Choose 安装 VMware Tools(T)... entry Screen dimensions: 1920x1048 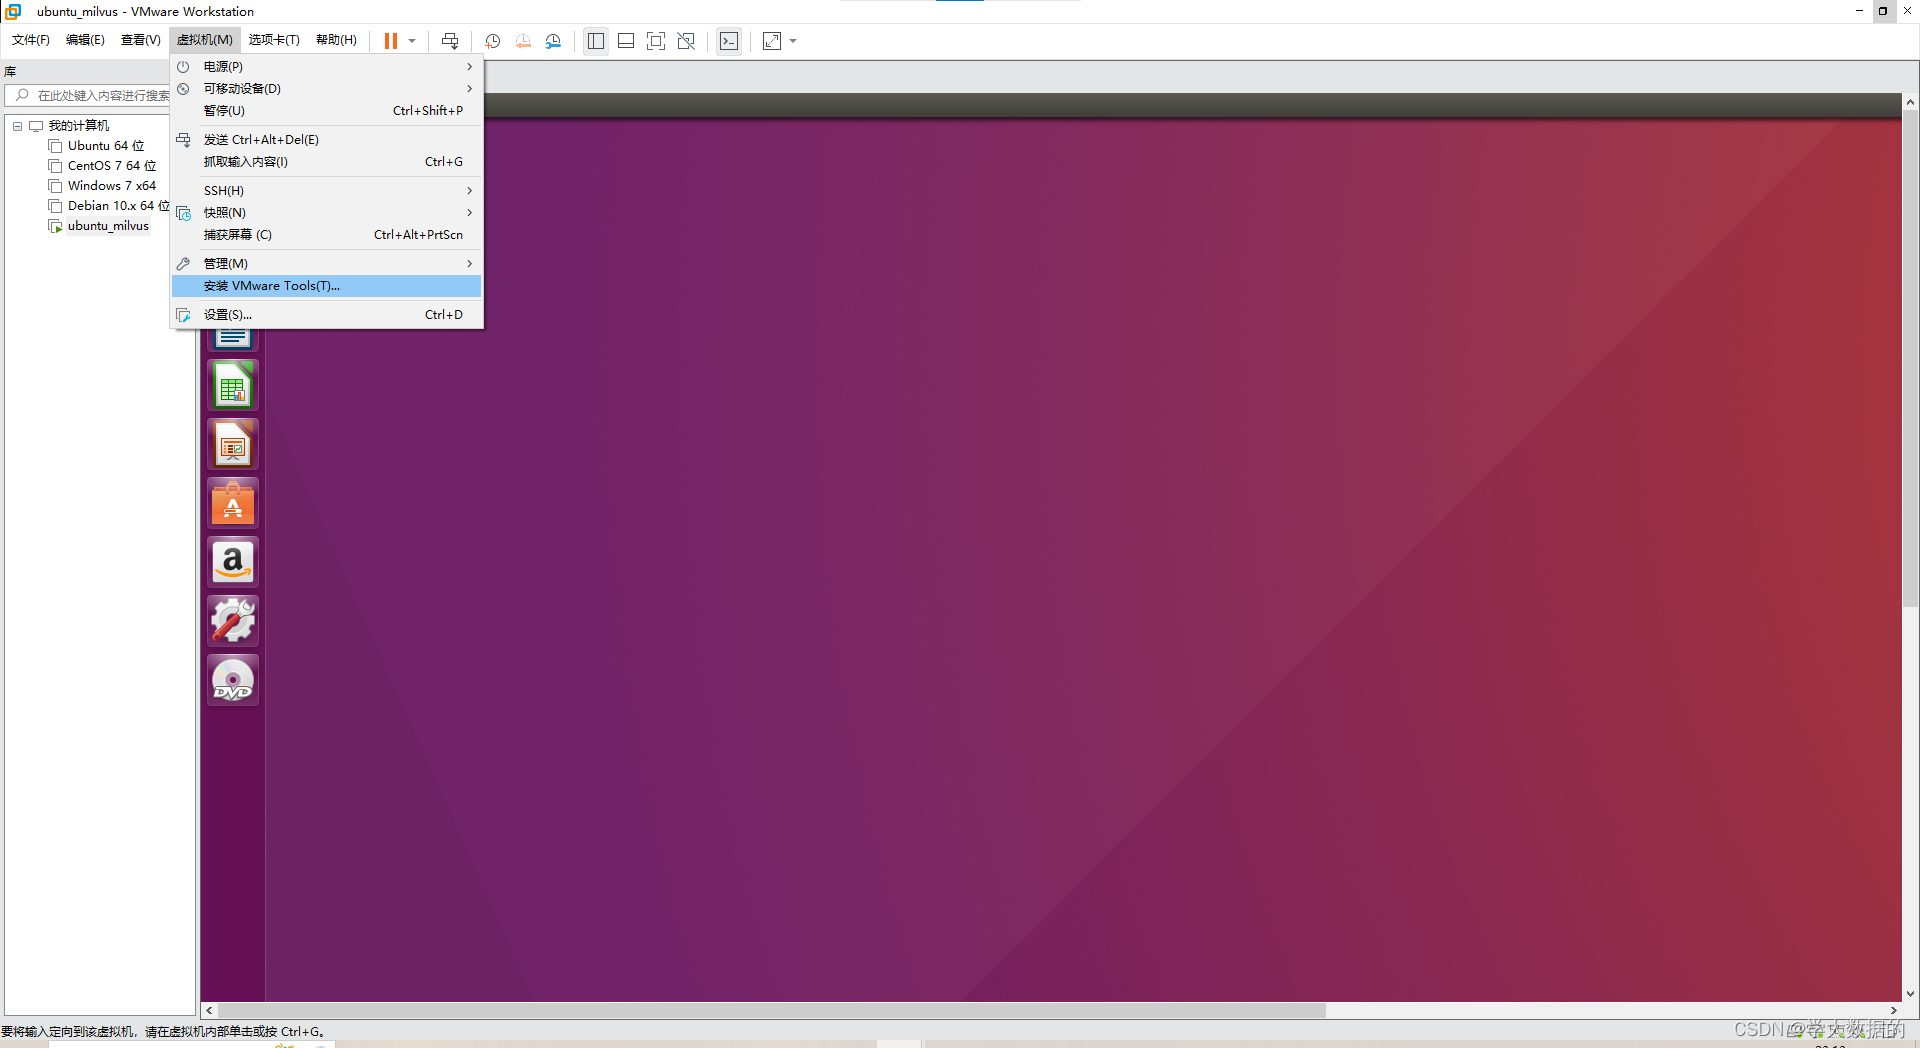coord(327,286)
